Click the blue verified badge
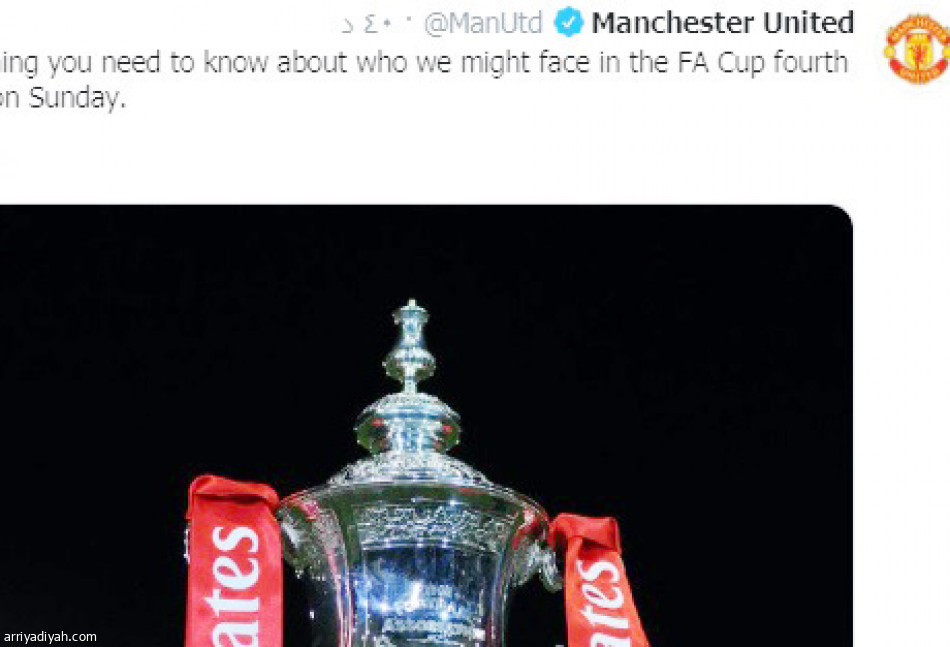950x647 pixels. [x=568, y=22]
